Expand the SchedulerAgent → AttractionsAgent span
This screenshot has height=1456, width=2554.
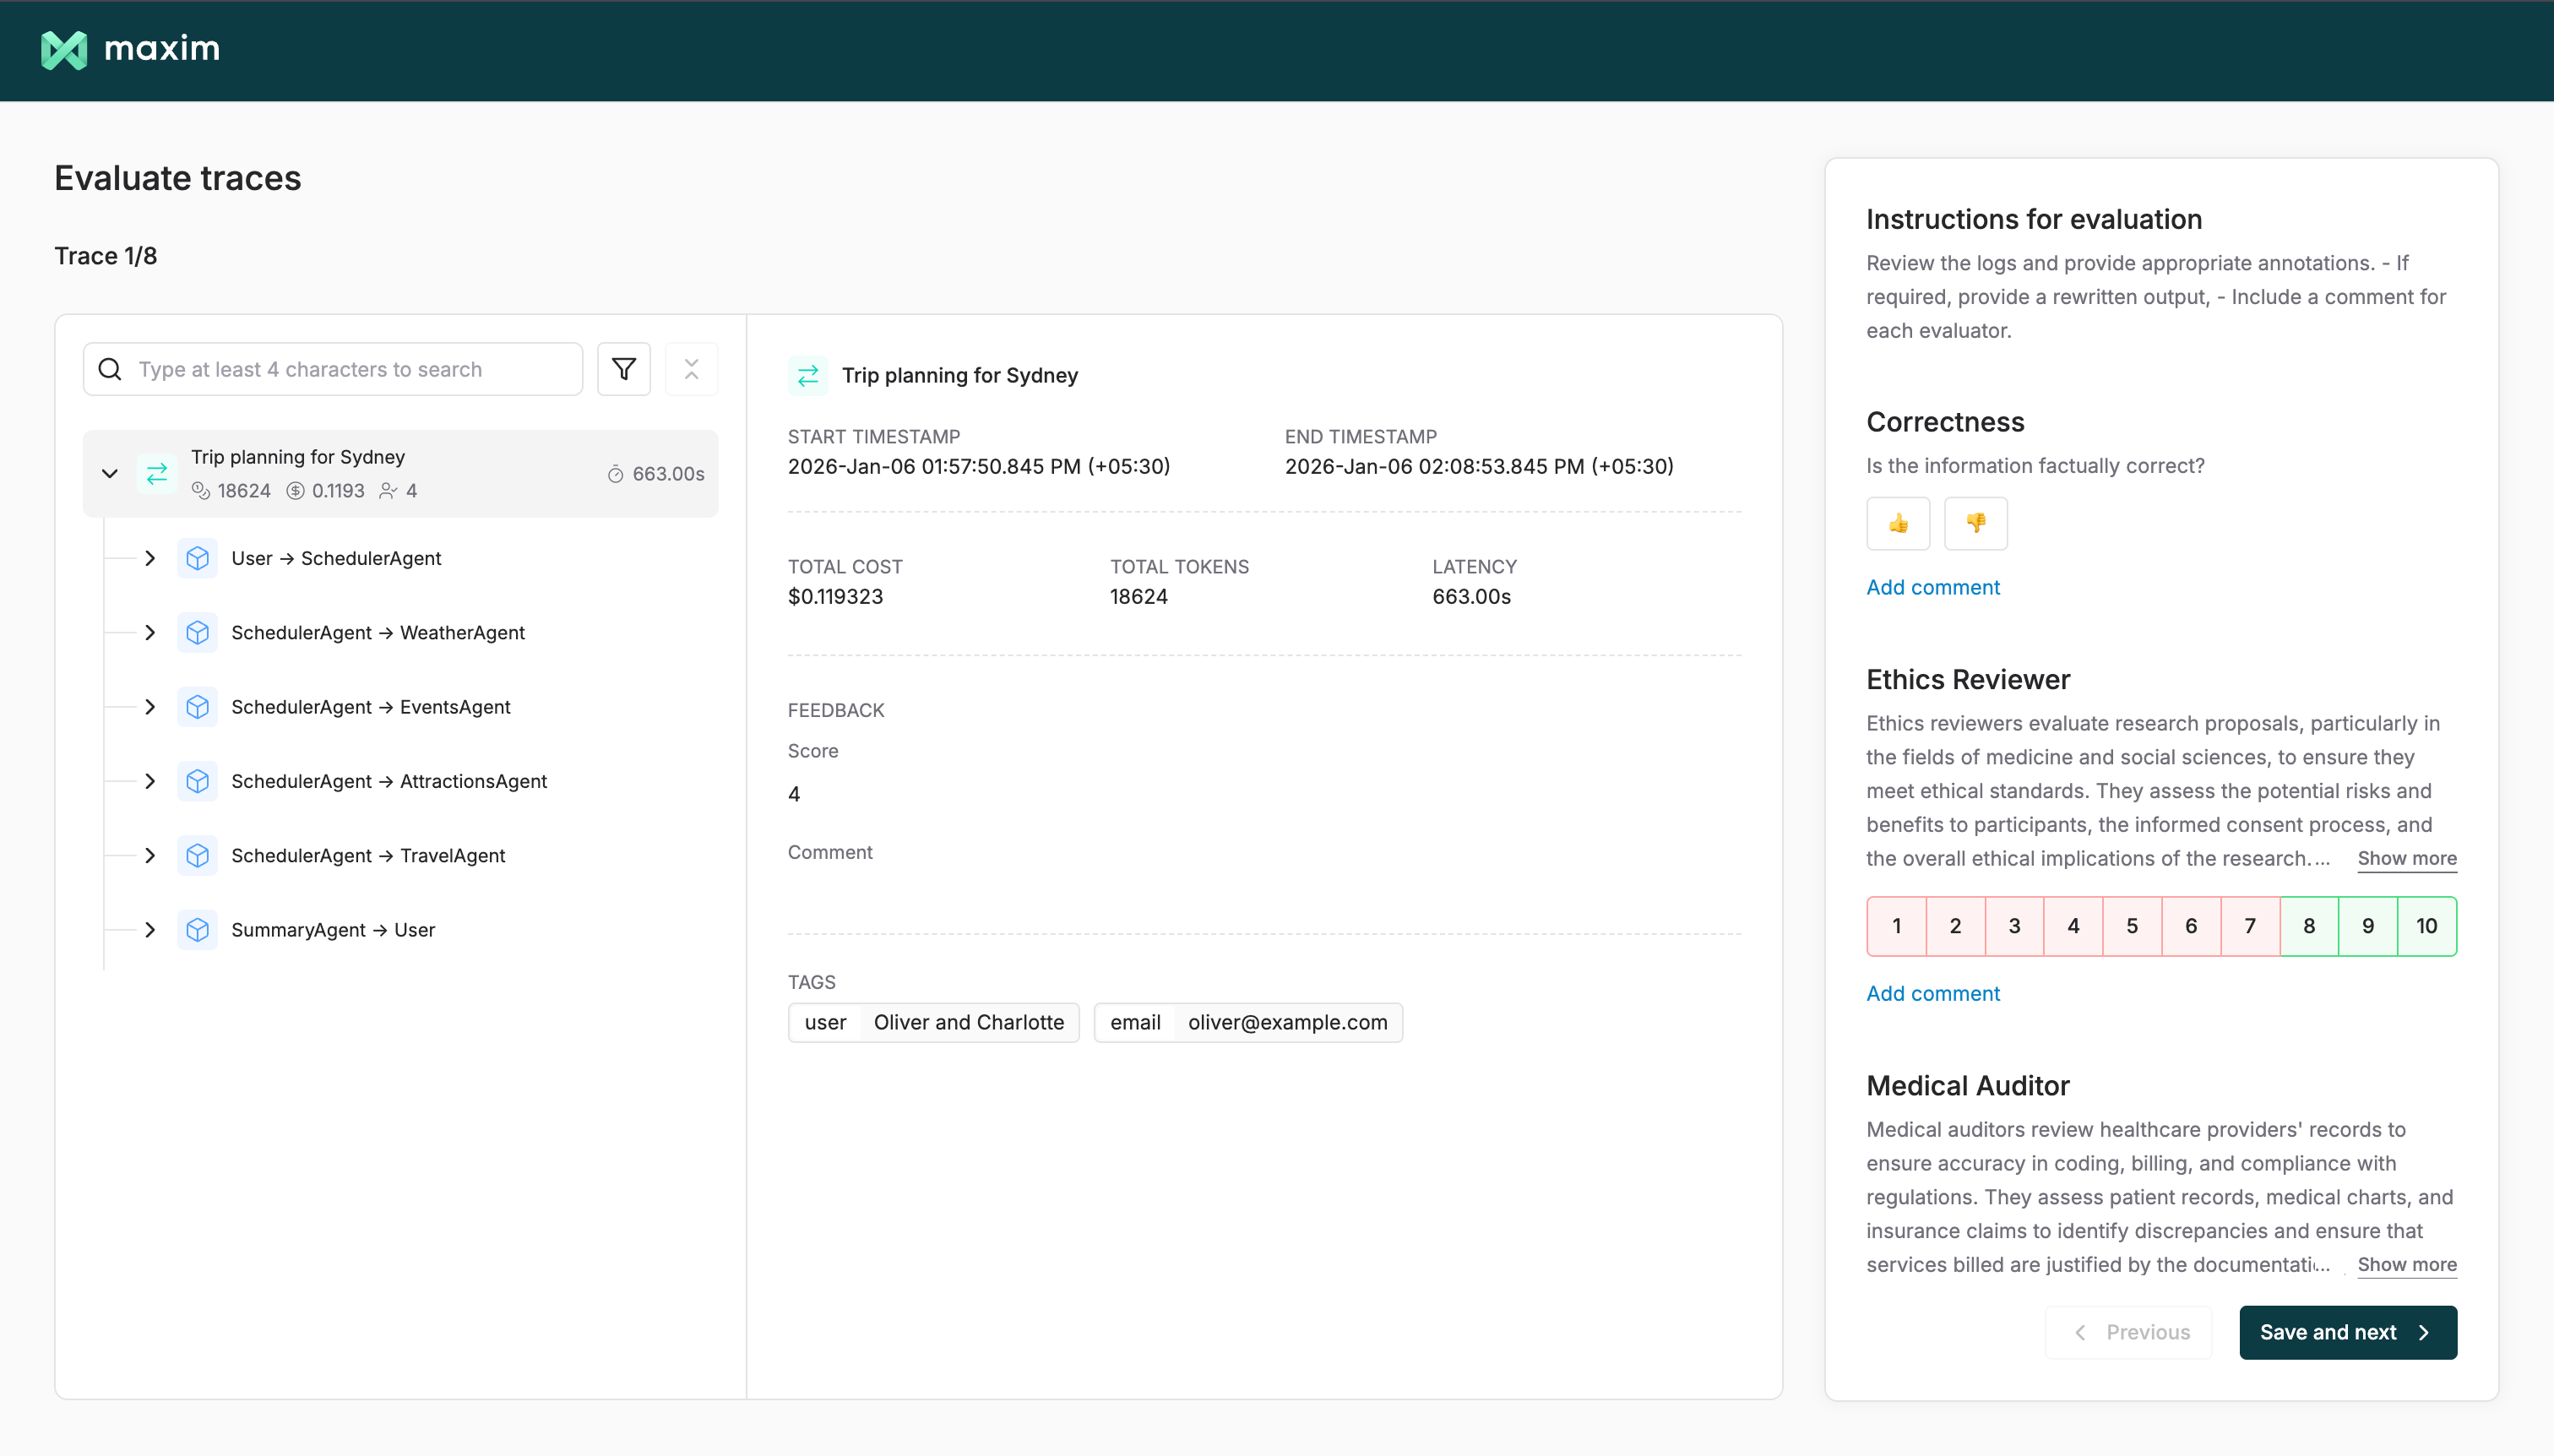150,781
